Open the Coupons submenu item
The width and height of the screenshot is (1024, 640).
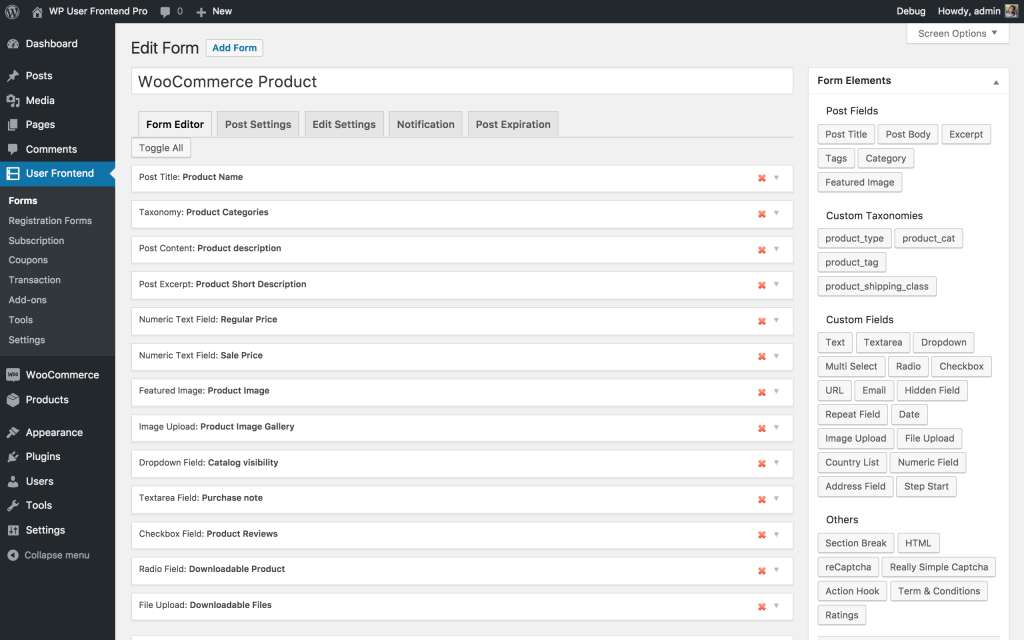click(28, 260)
